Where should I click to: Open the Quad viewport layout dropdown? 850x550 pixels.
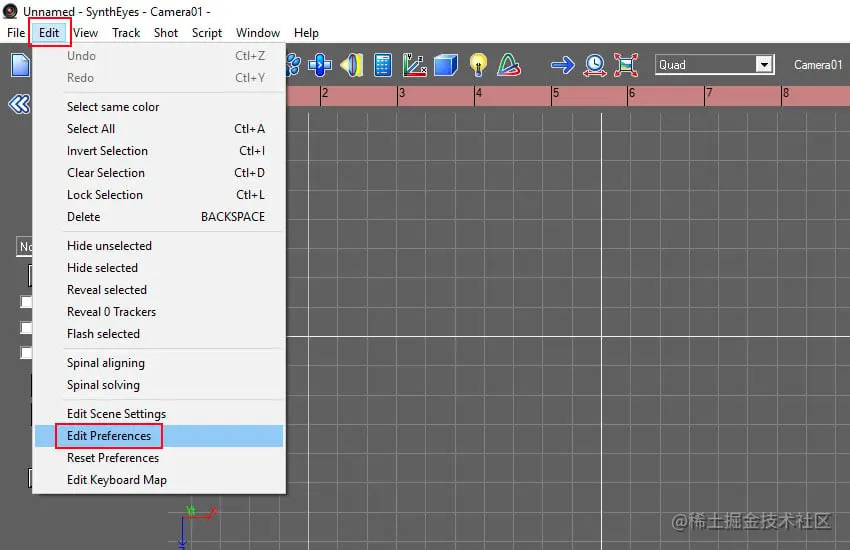pyautogui.click(x=714, y=64)
